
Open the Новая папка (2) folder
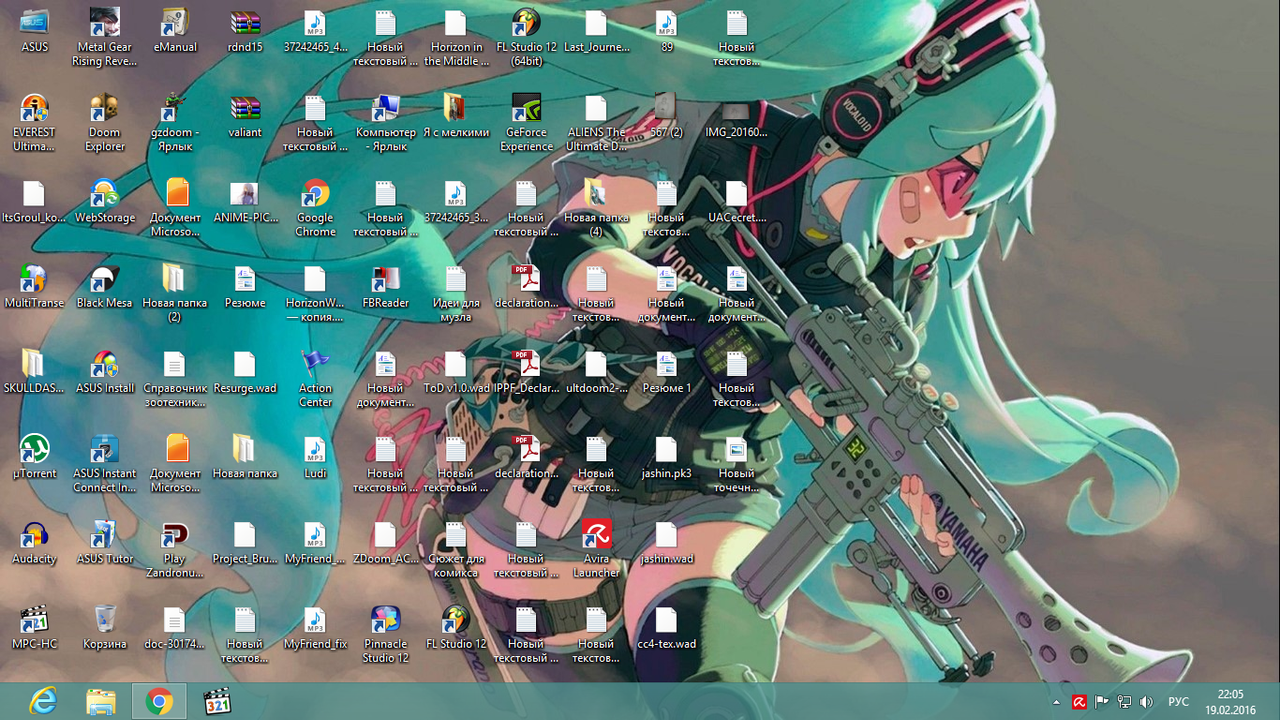click(175, 293)
